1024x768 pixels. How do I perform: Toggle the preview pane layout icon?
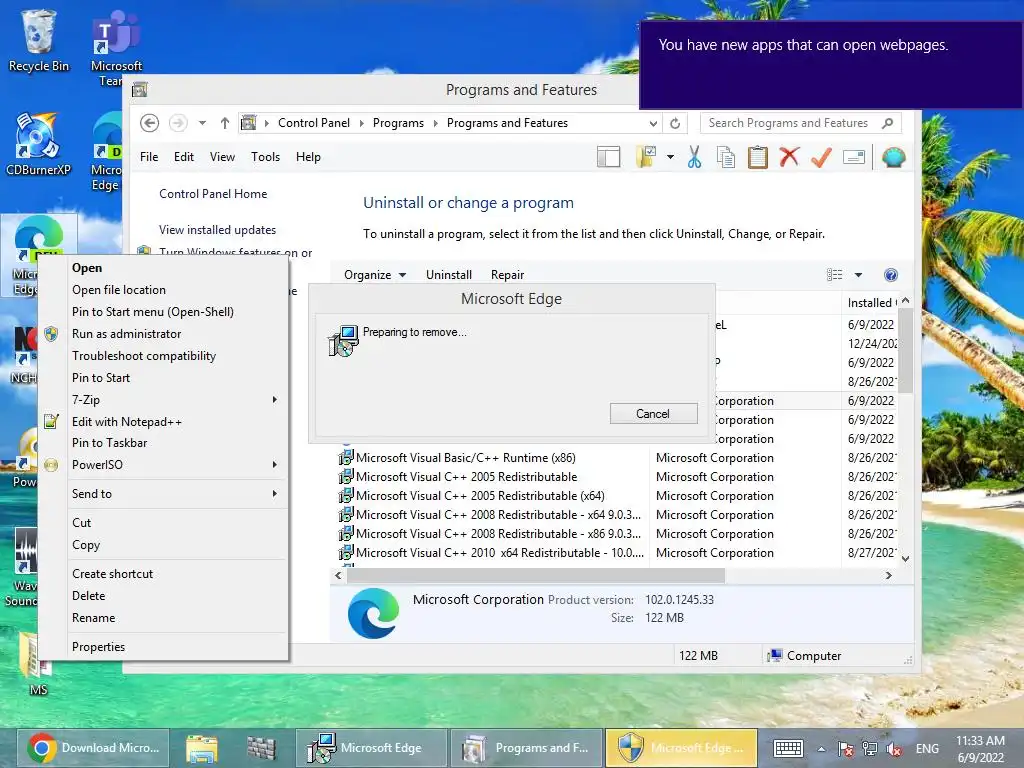609,157
